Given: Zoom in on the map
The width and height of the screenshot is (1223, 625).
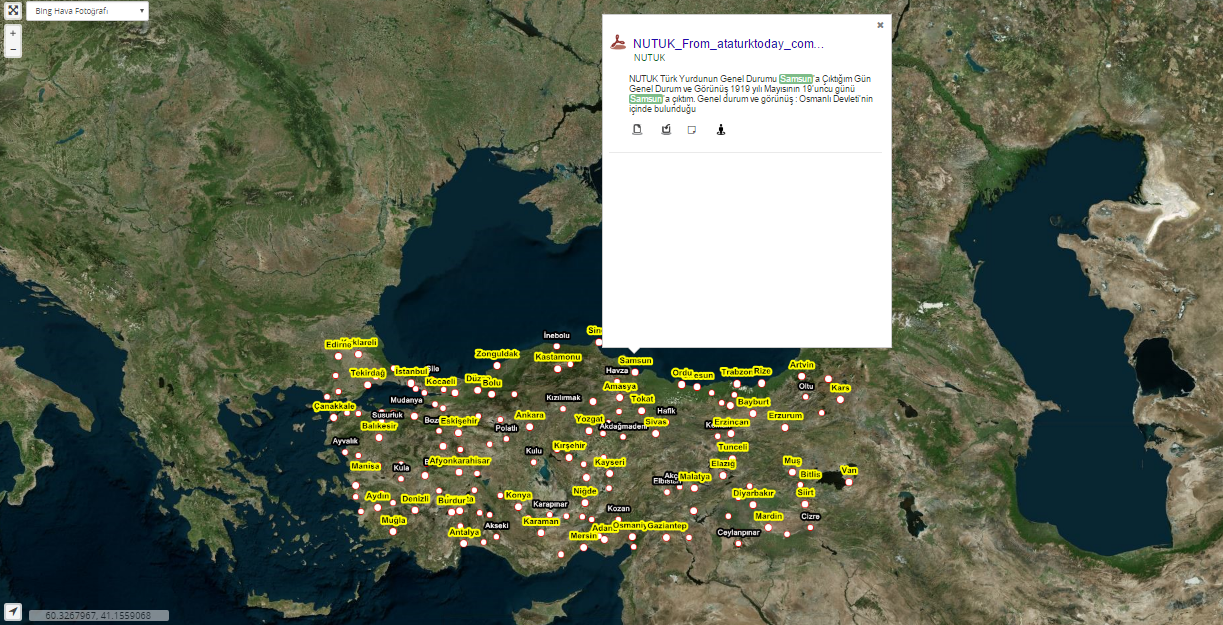Looking at the screenshot, I should click(13, 33).
